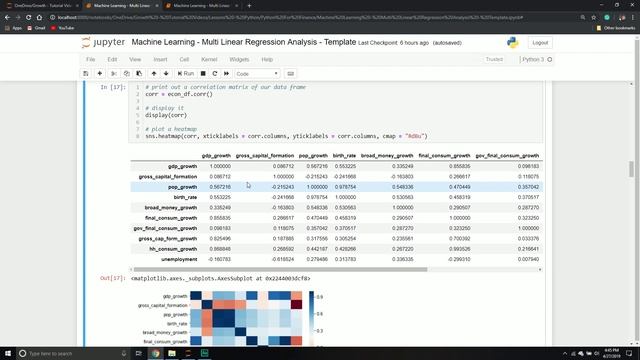Bookmark this page with star icon

[x=593, y=18]
